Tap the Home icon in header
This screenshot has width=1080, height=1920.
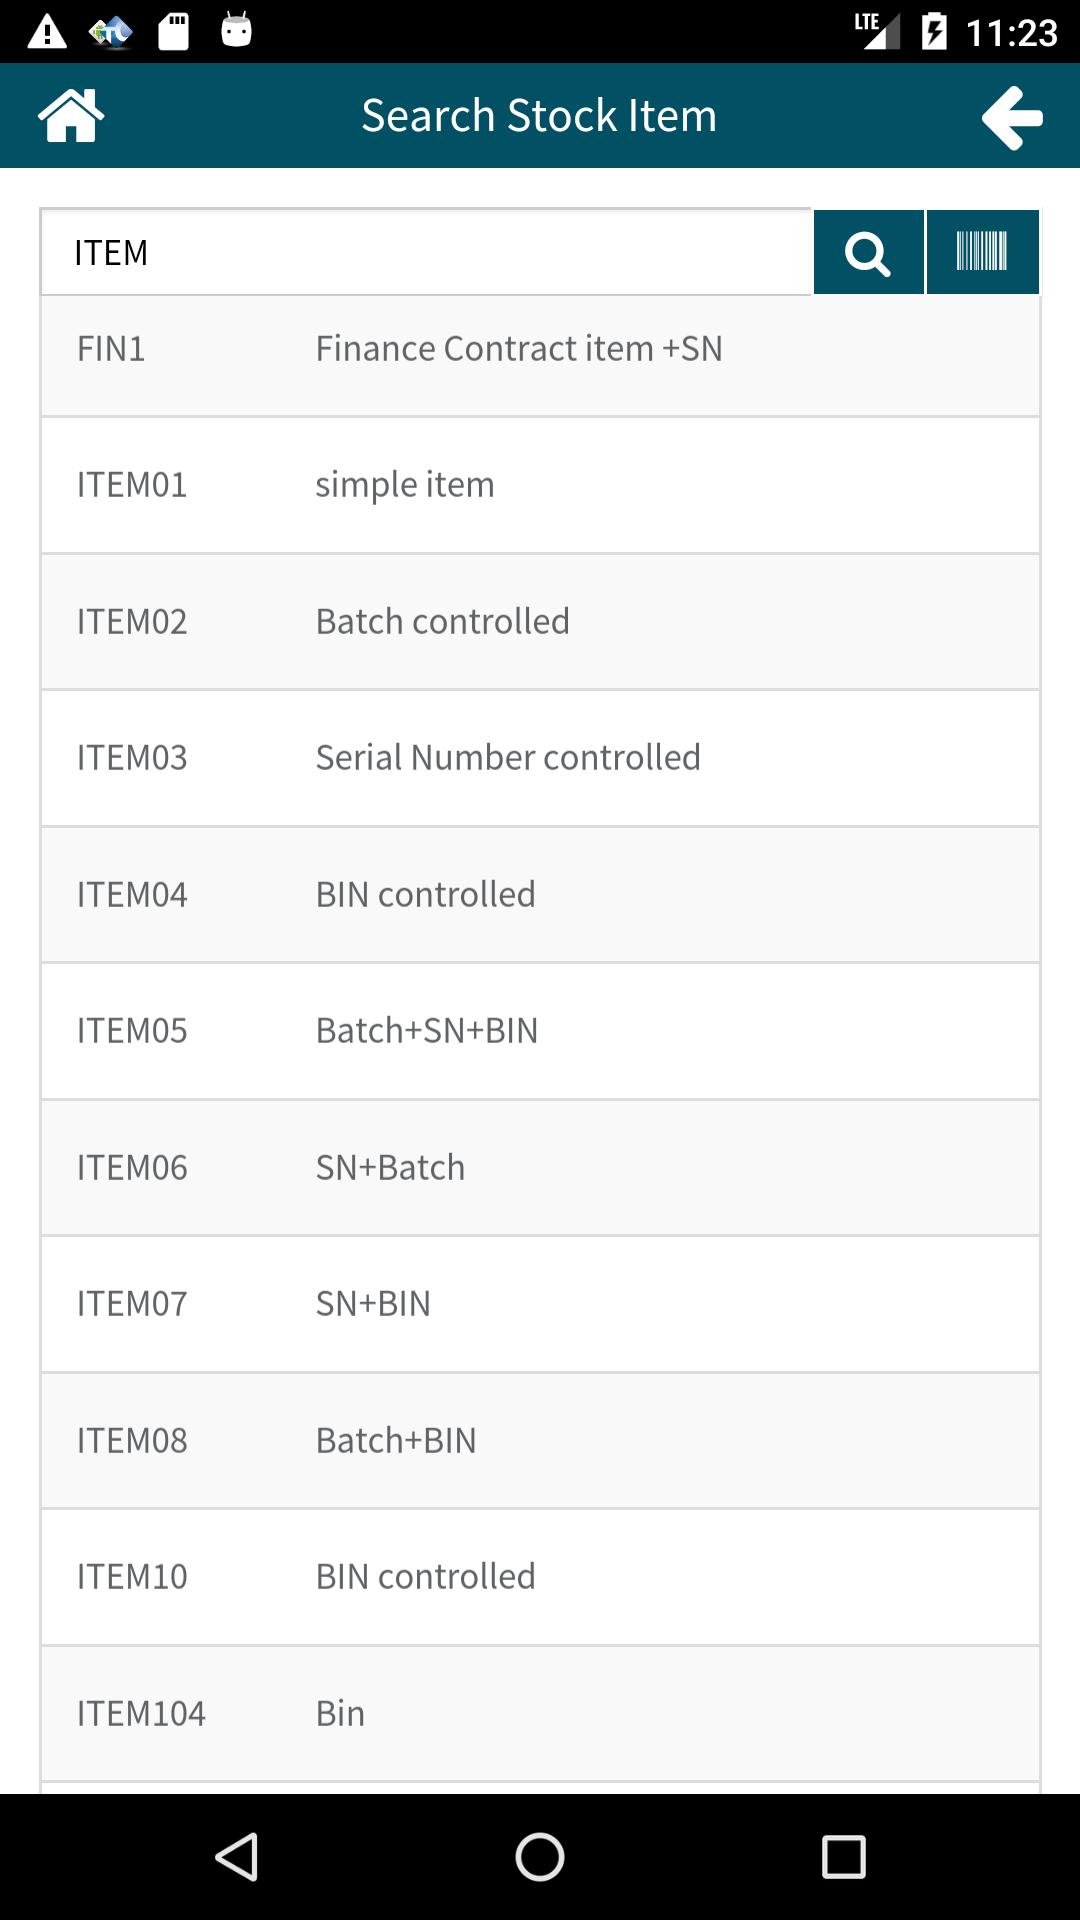point(71,116)
